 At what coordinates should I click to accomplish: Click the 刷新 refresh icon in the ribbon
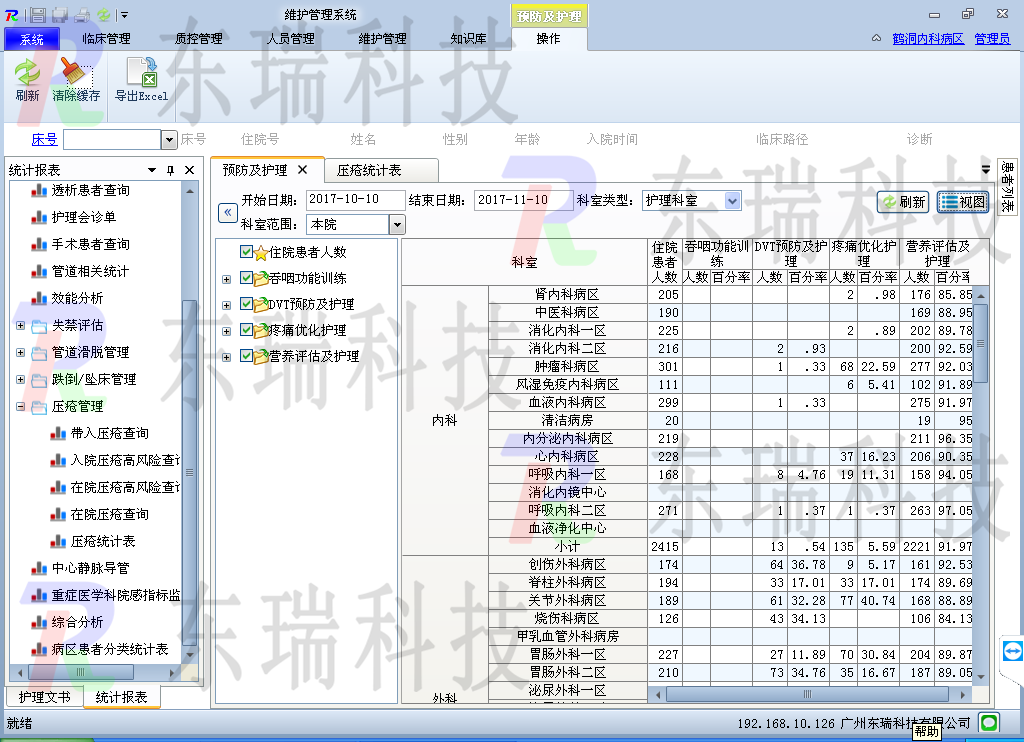point(27,72)
